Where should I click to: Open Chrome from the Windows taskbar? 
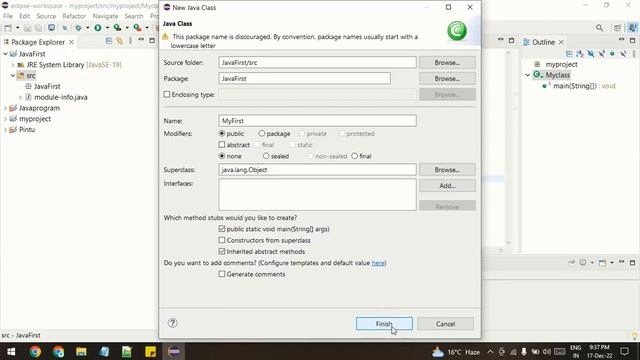(x=35, y=351)
